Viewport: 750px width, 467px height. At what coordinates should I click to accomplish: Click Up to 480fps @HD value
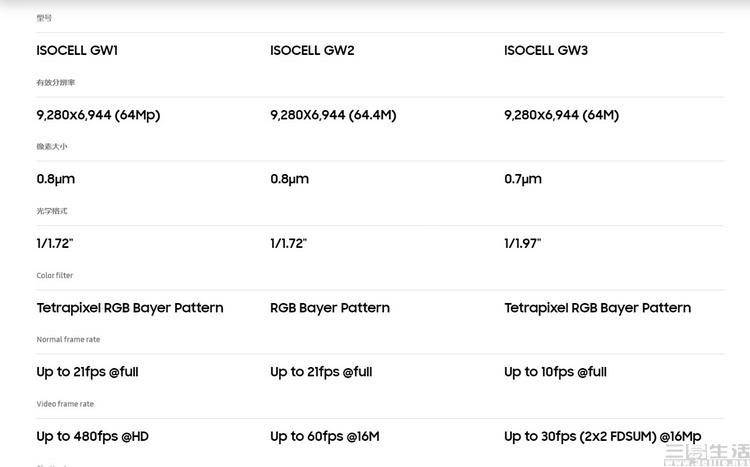coord(92,436)
